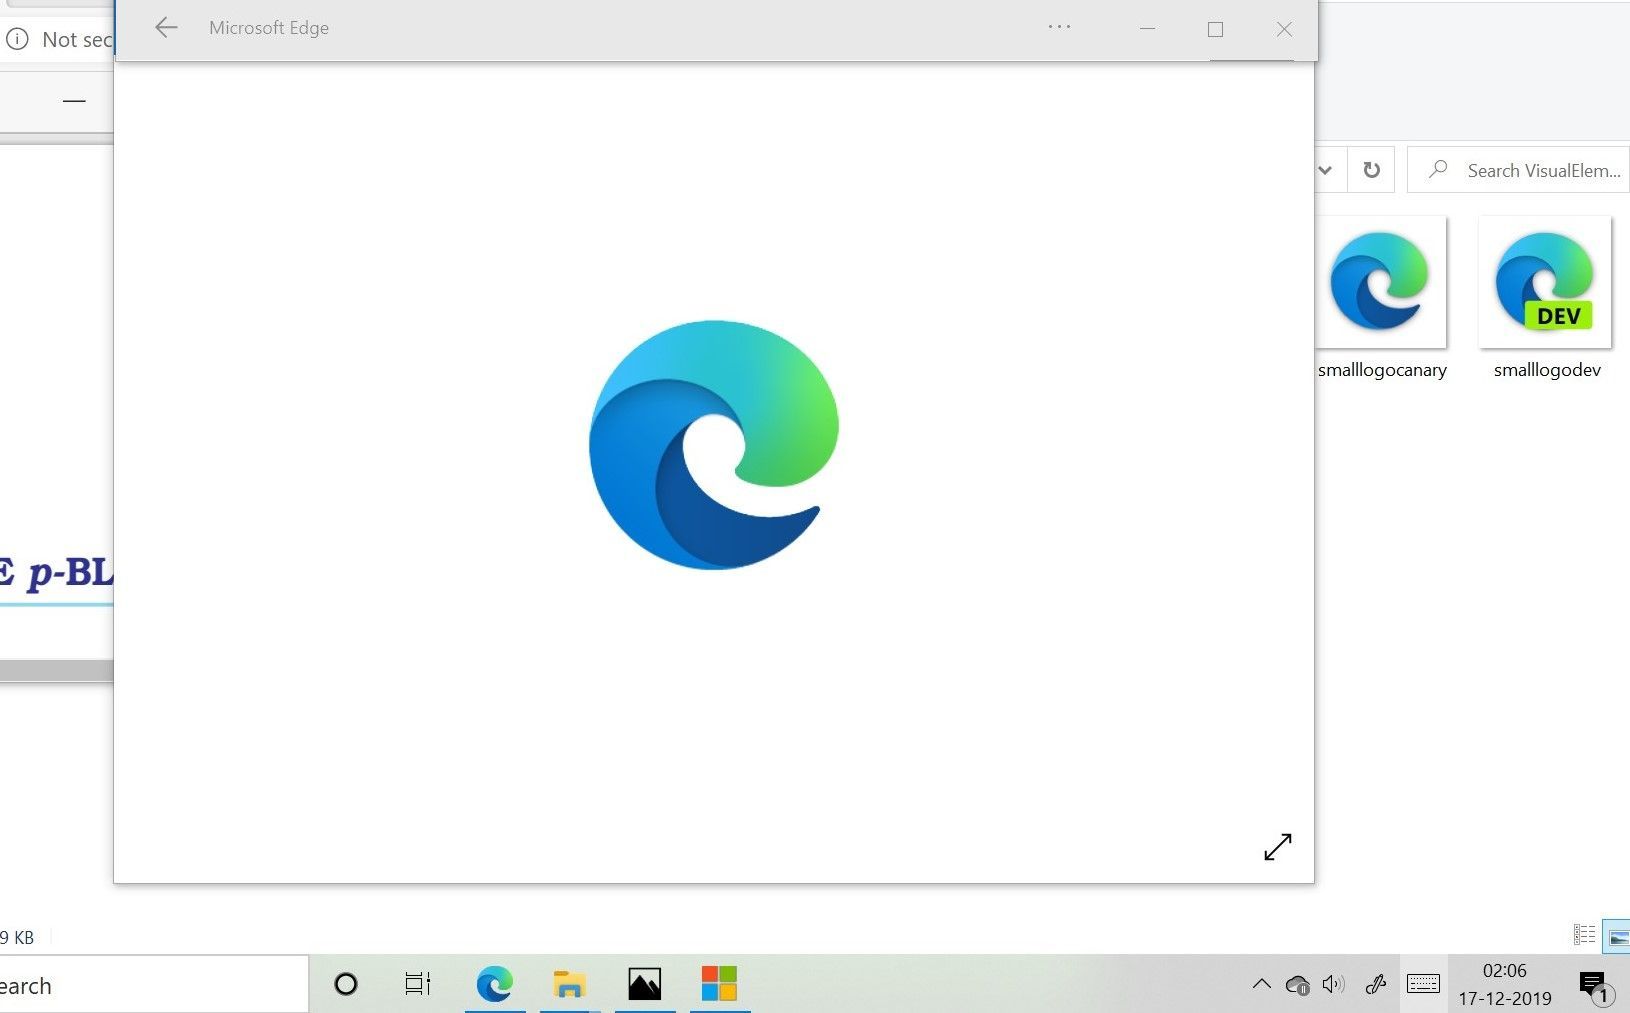Image resolution: width=1630 pixels, height=1013 pixels.
Task: Open the See more options menu in photo viewer
Action: (x=1059, y=27)
